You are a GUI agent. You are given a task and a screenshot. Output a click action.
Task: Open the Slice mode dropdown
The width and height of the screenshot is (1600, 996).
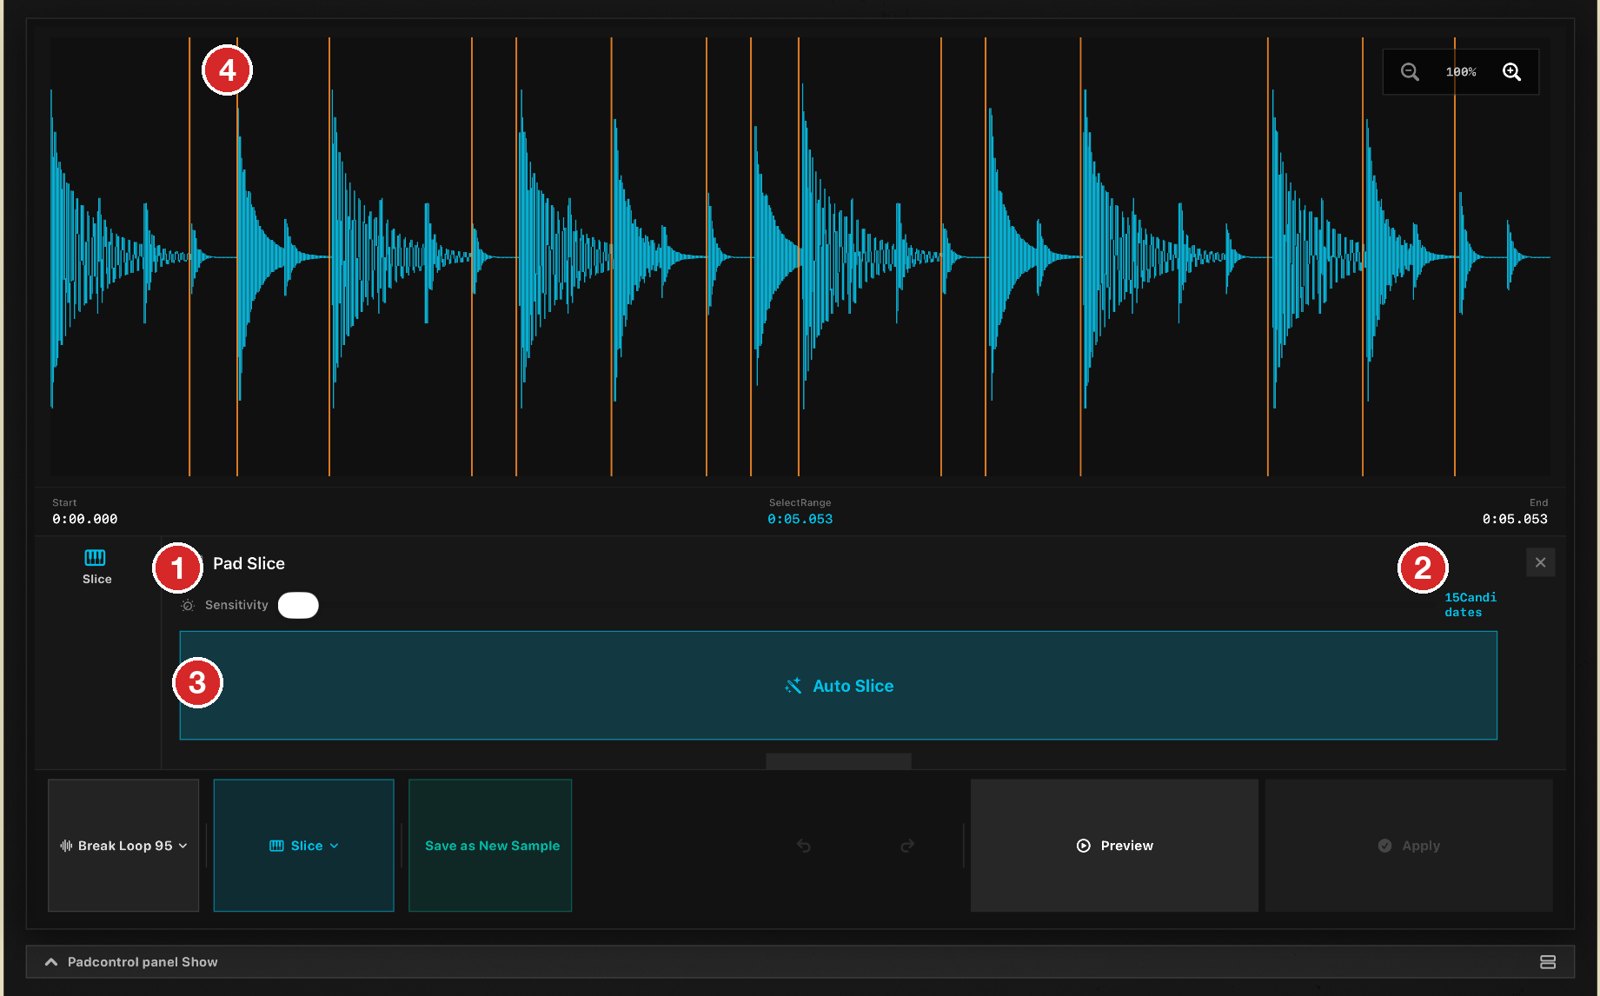tap(304, 845)
